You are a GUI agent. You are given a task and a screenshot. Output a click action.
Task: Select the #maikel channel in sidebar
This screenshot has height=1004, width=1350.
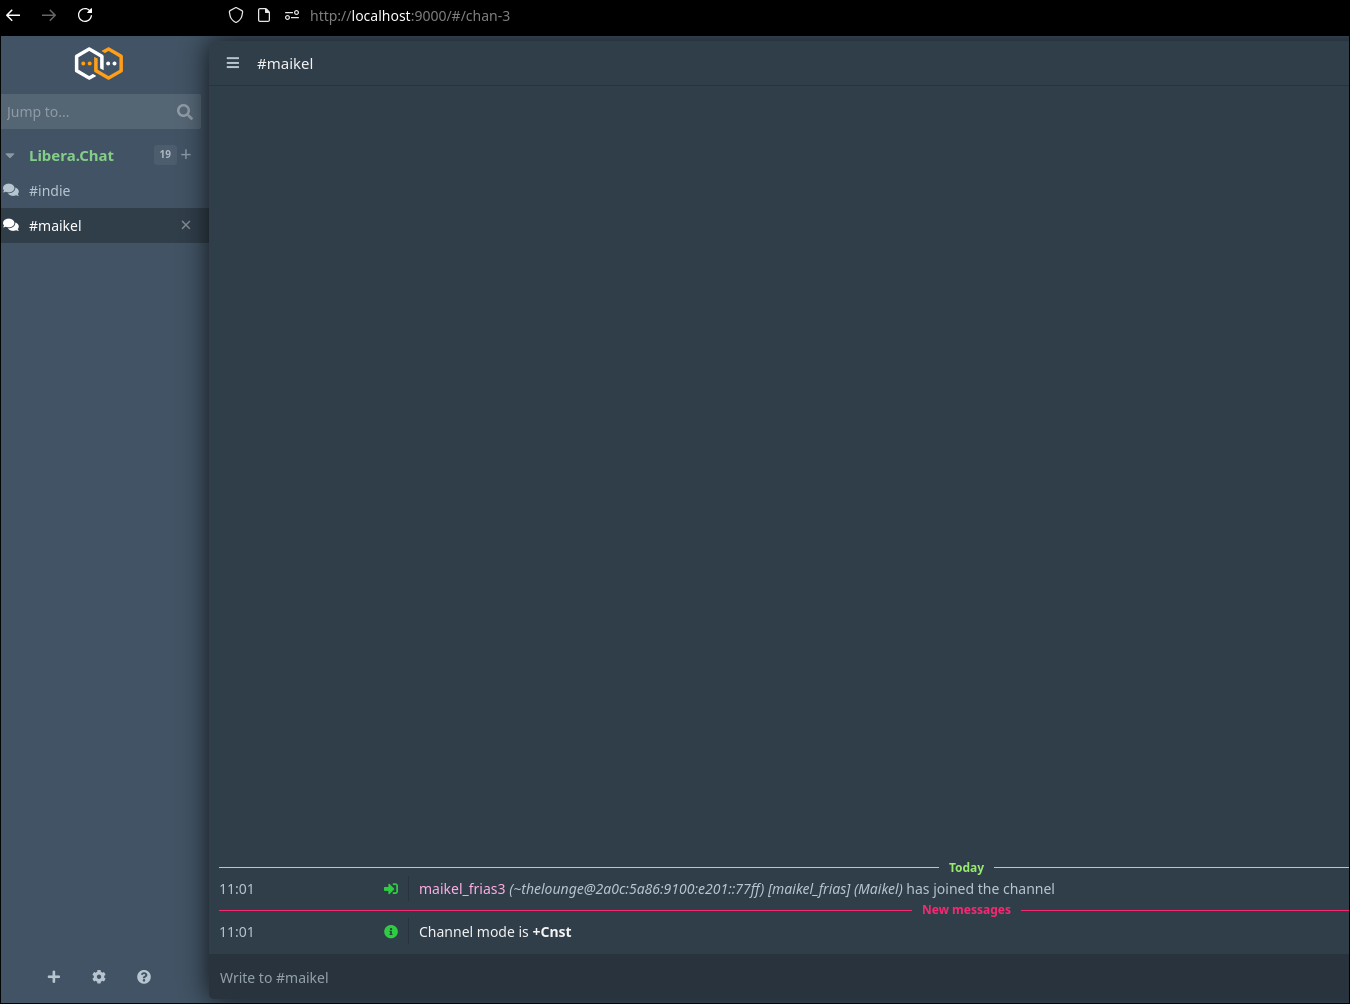56,226
